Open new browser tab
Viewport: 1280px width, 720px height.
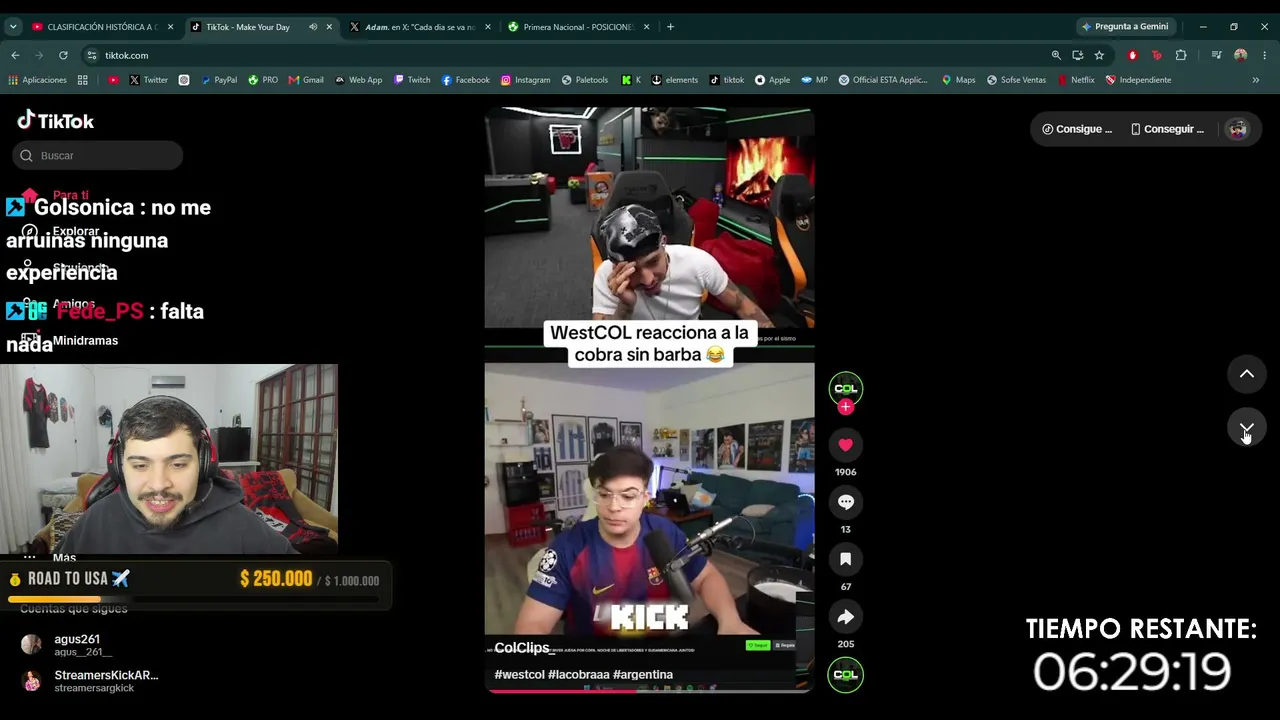coord(670,27)
